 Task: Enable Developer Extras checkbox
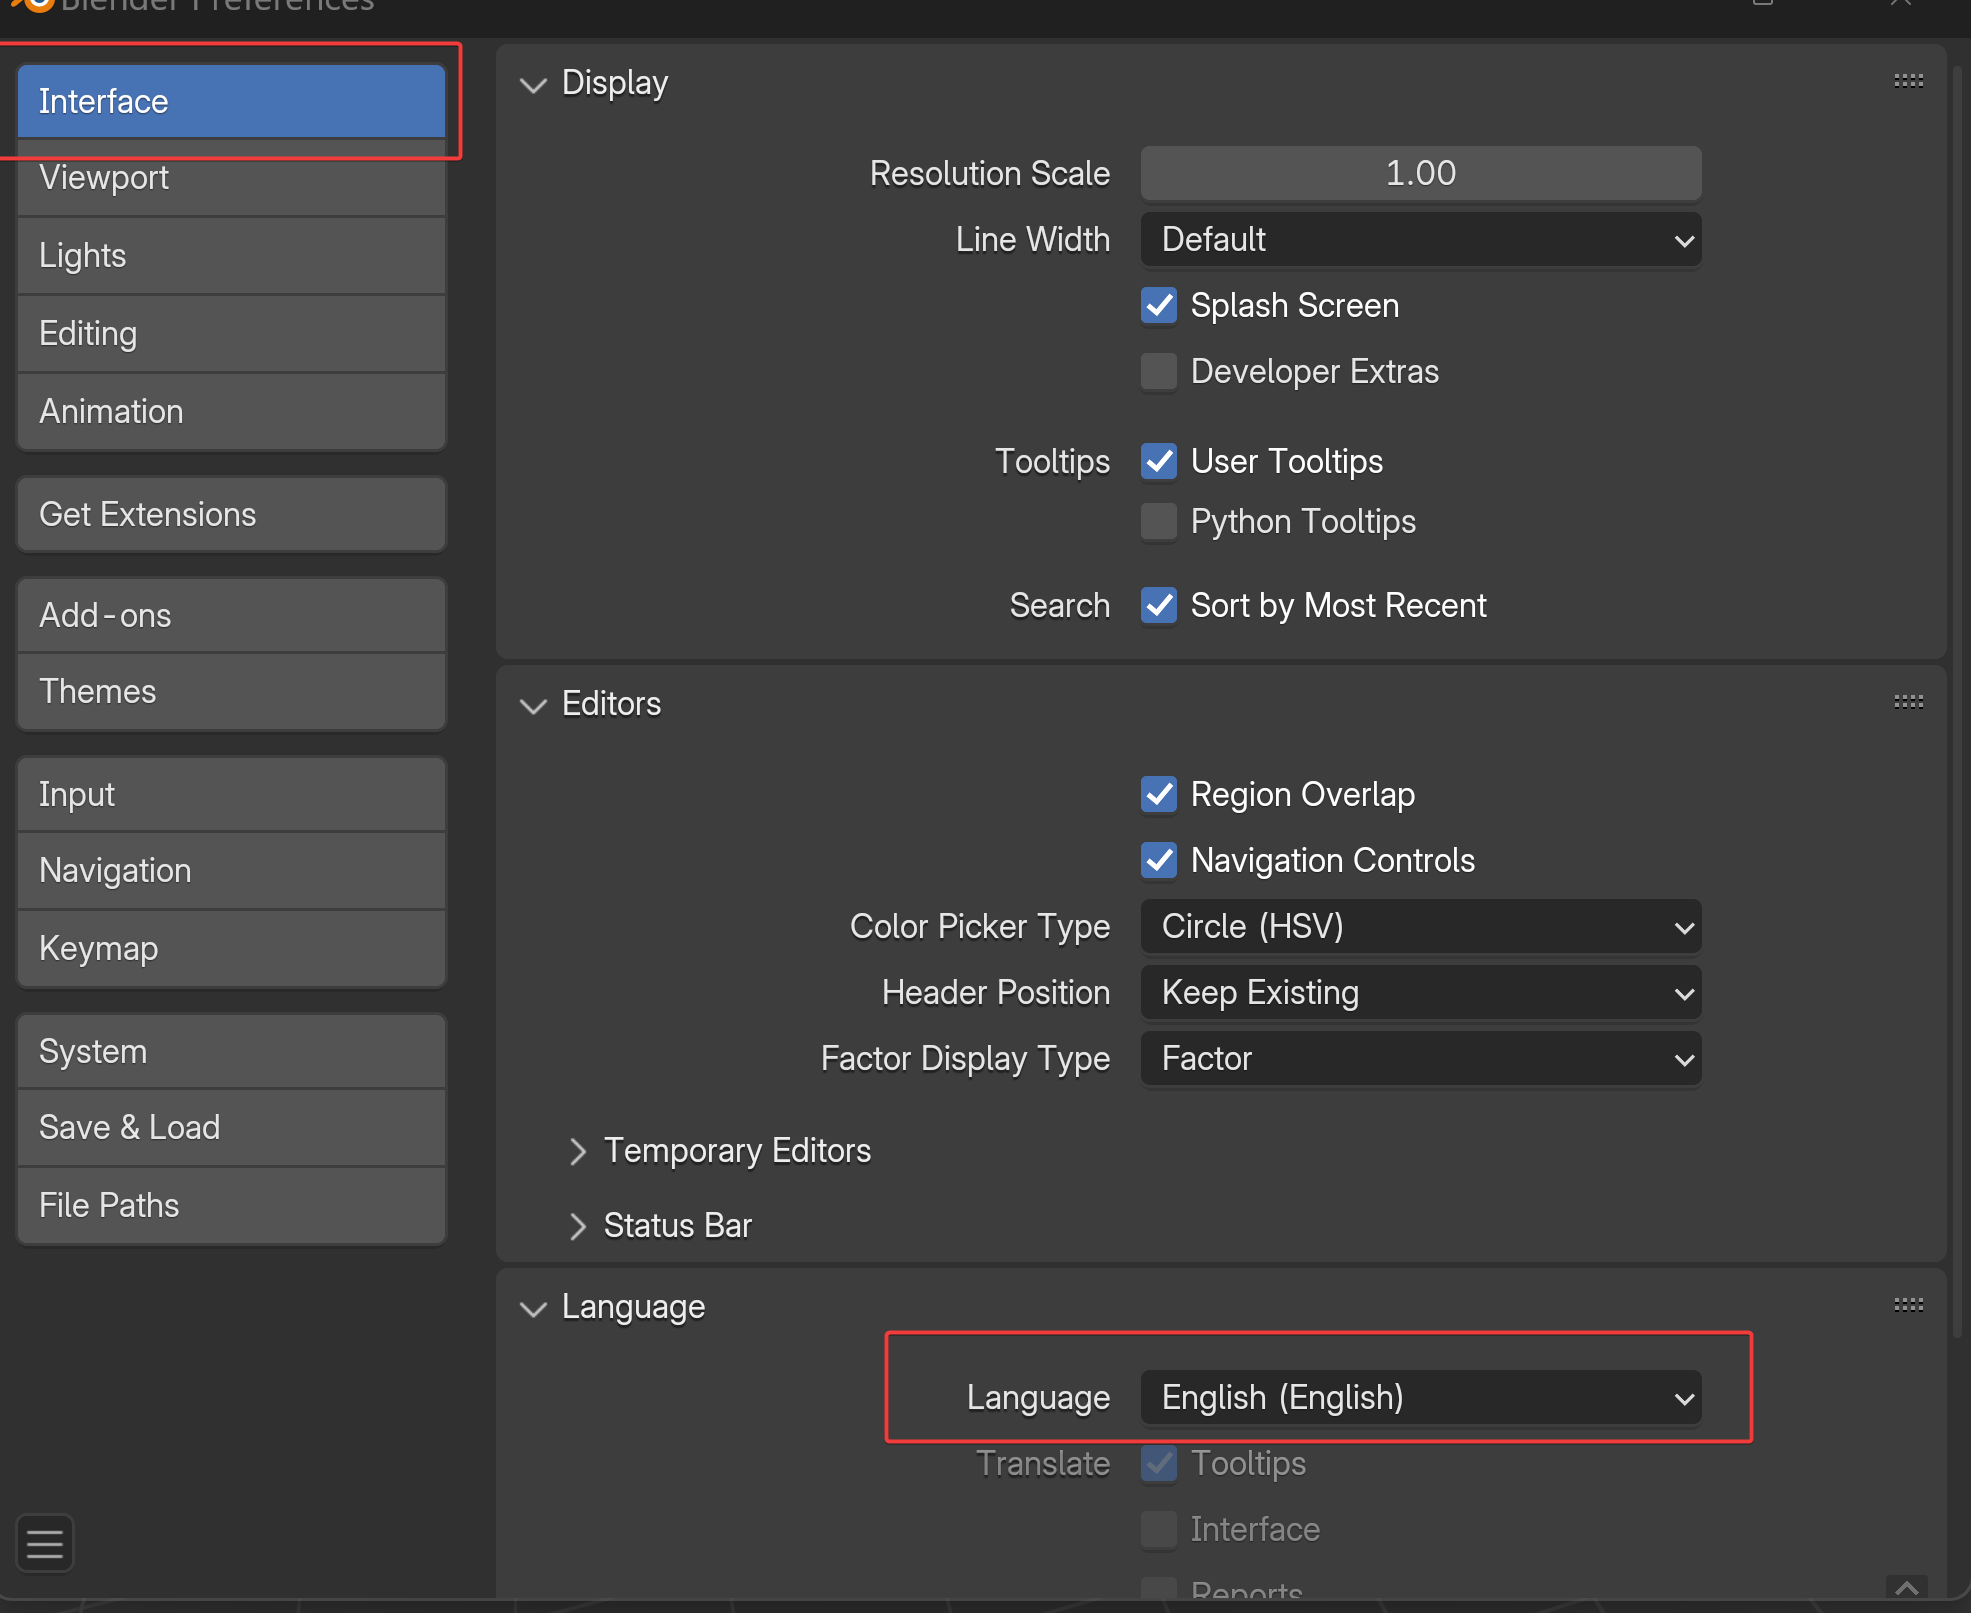[1159, 371]
